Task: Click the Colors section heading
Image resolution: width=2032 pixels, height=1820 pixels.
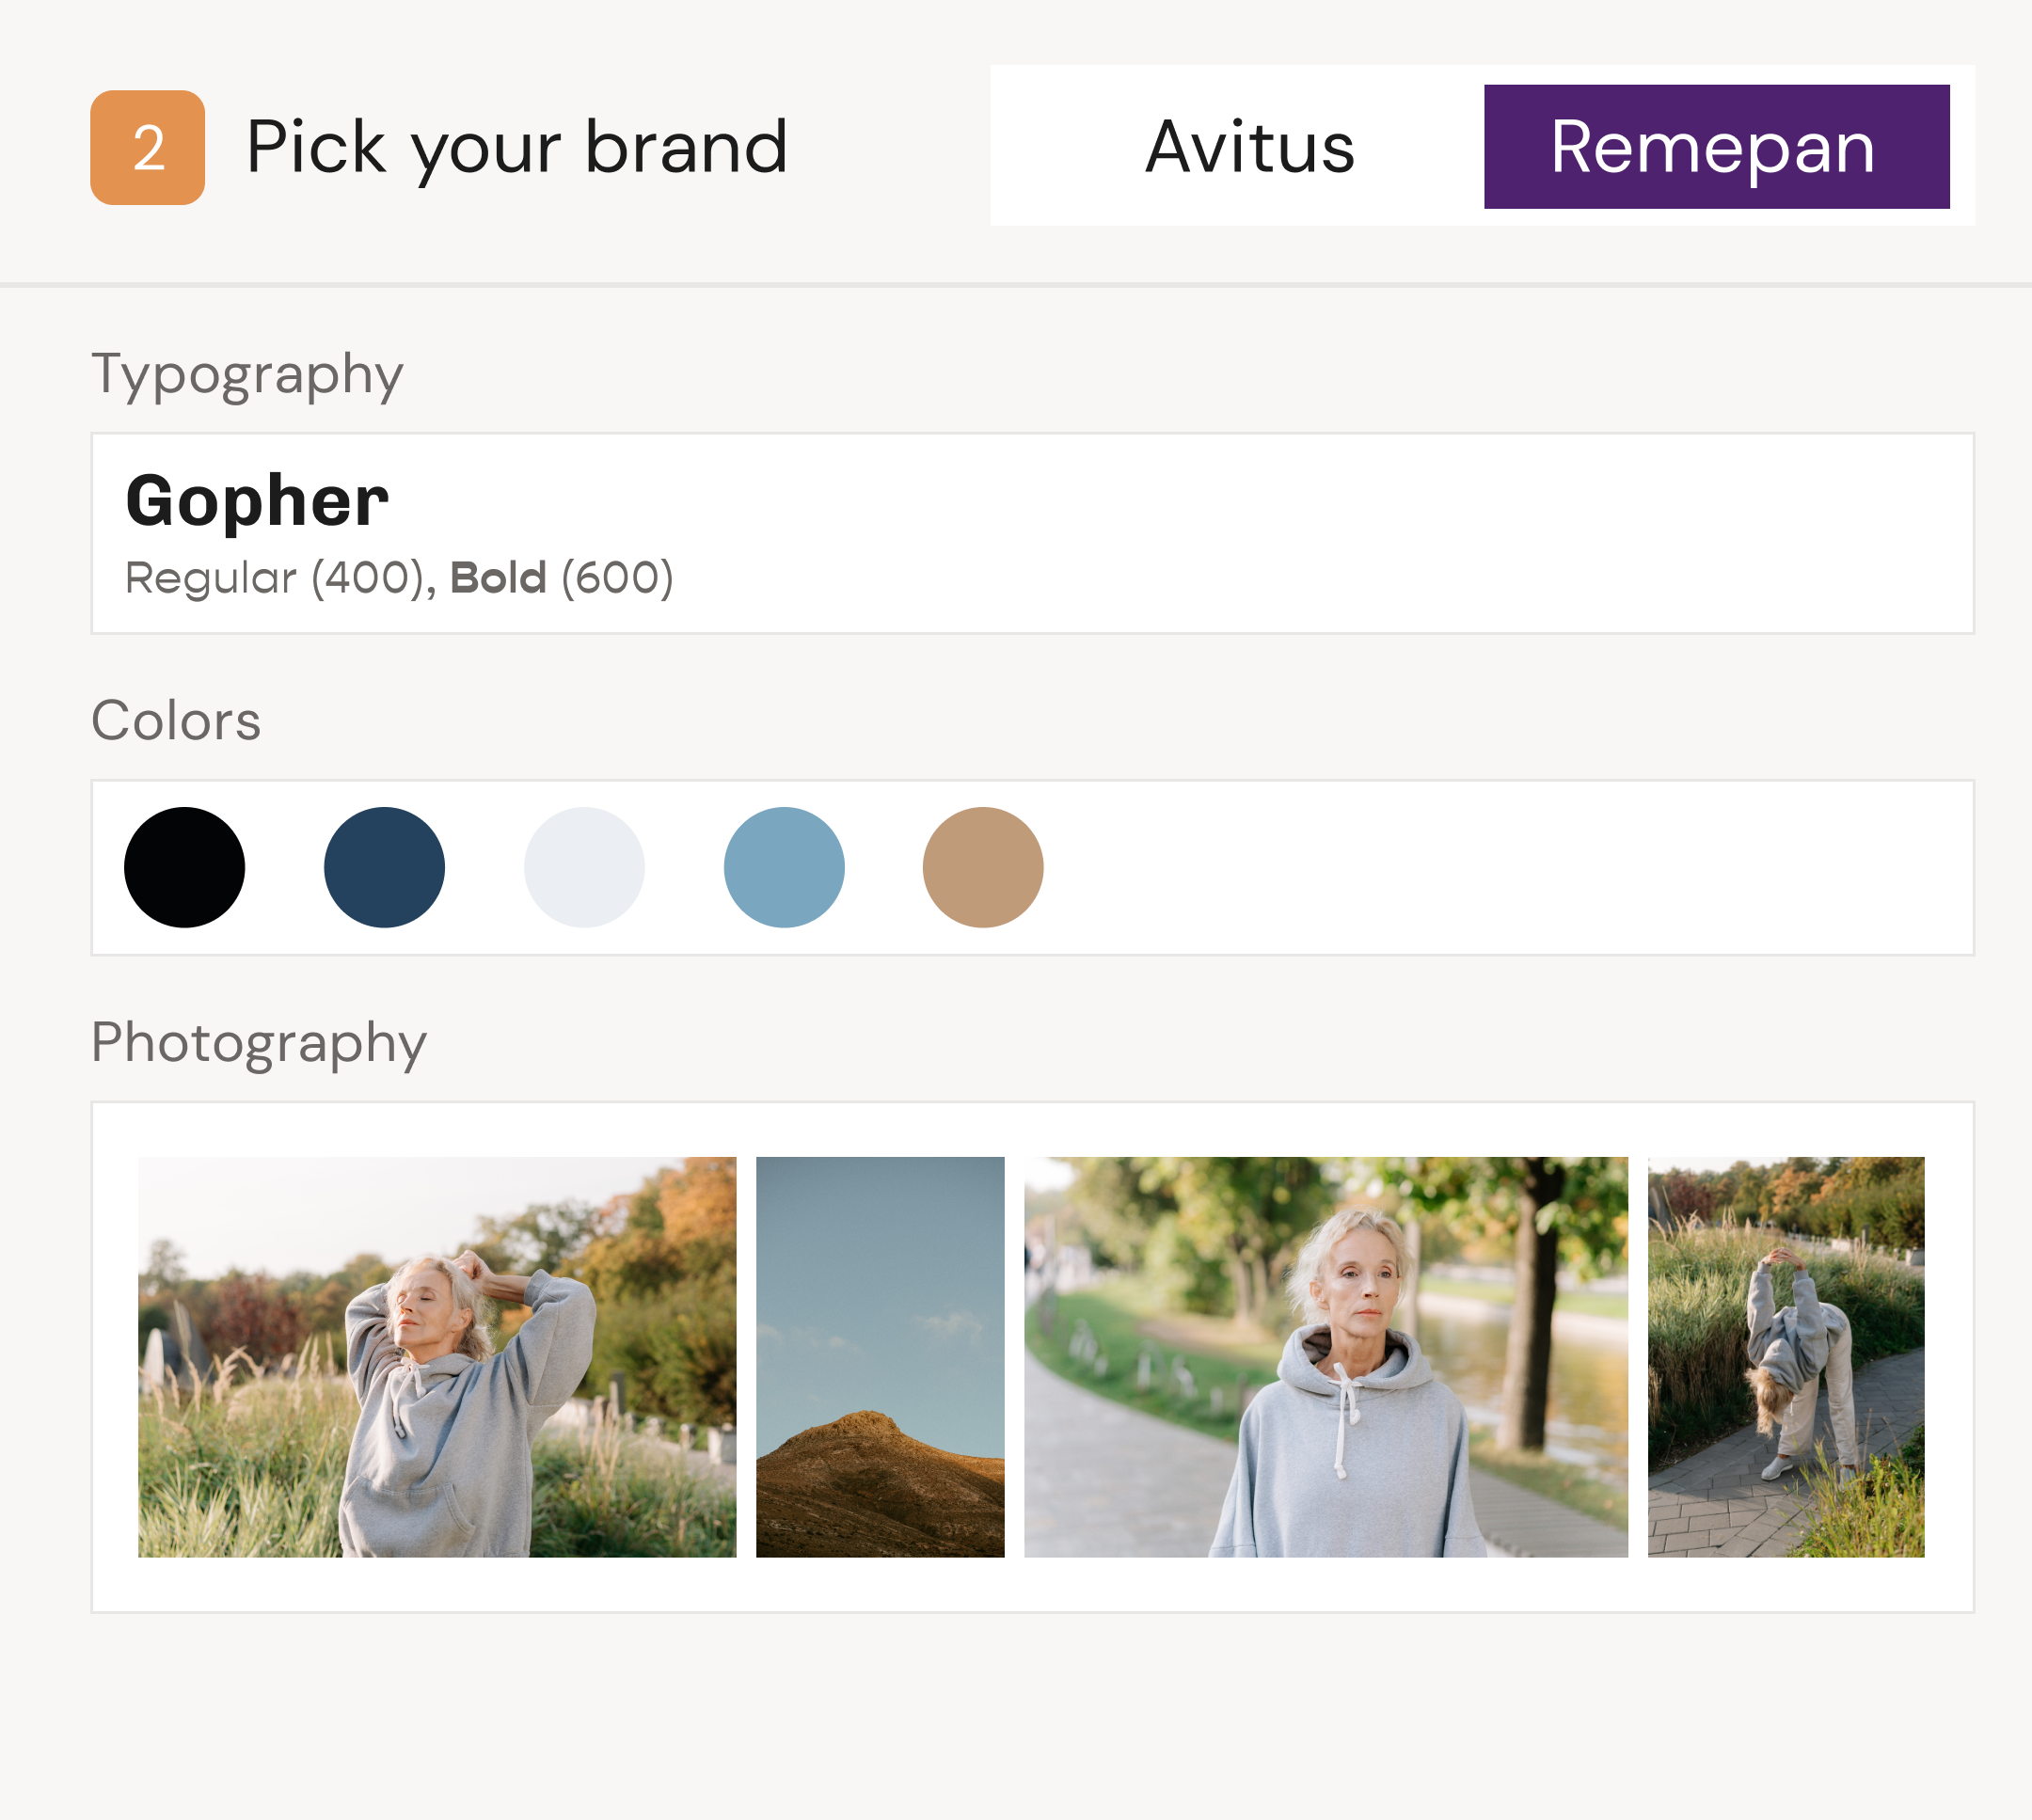Action: pos(176,721)
